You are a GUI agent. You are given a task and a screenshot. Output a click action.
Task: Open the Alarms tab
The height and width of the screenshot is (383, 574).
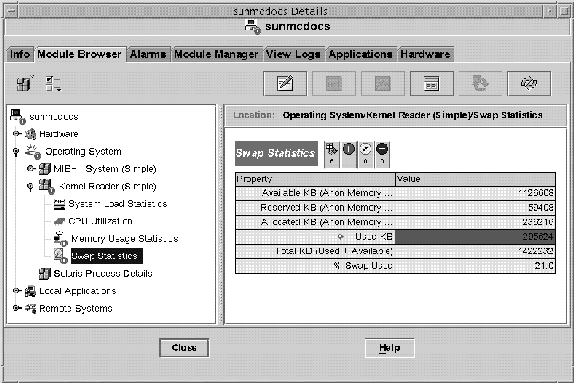pos(148,54)
